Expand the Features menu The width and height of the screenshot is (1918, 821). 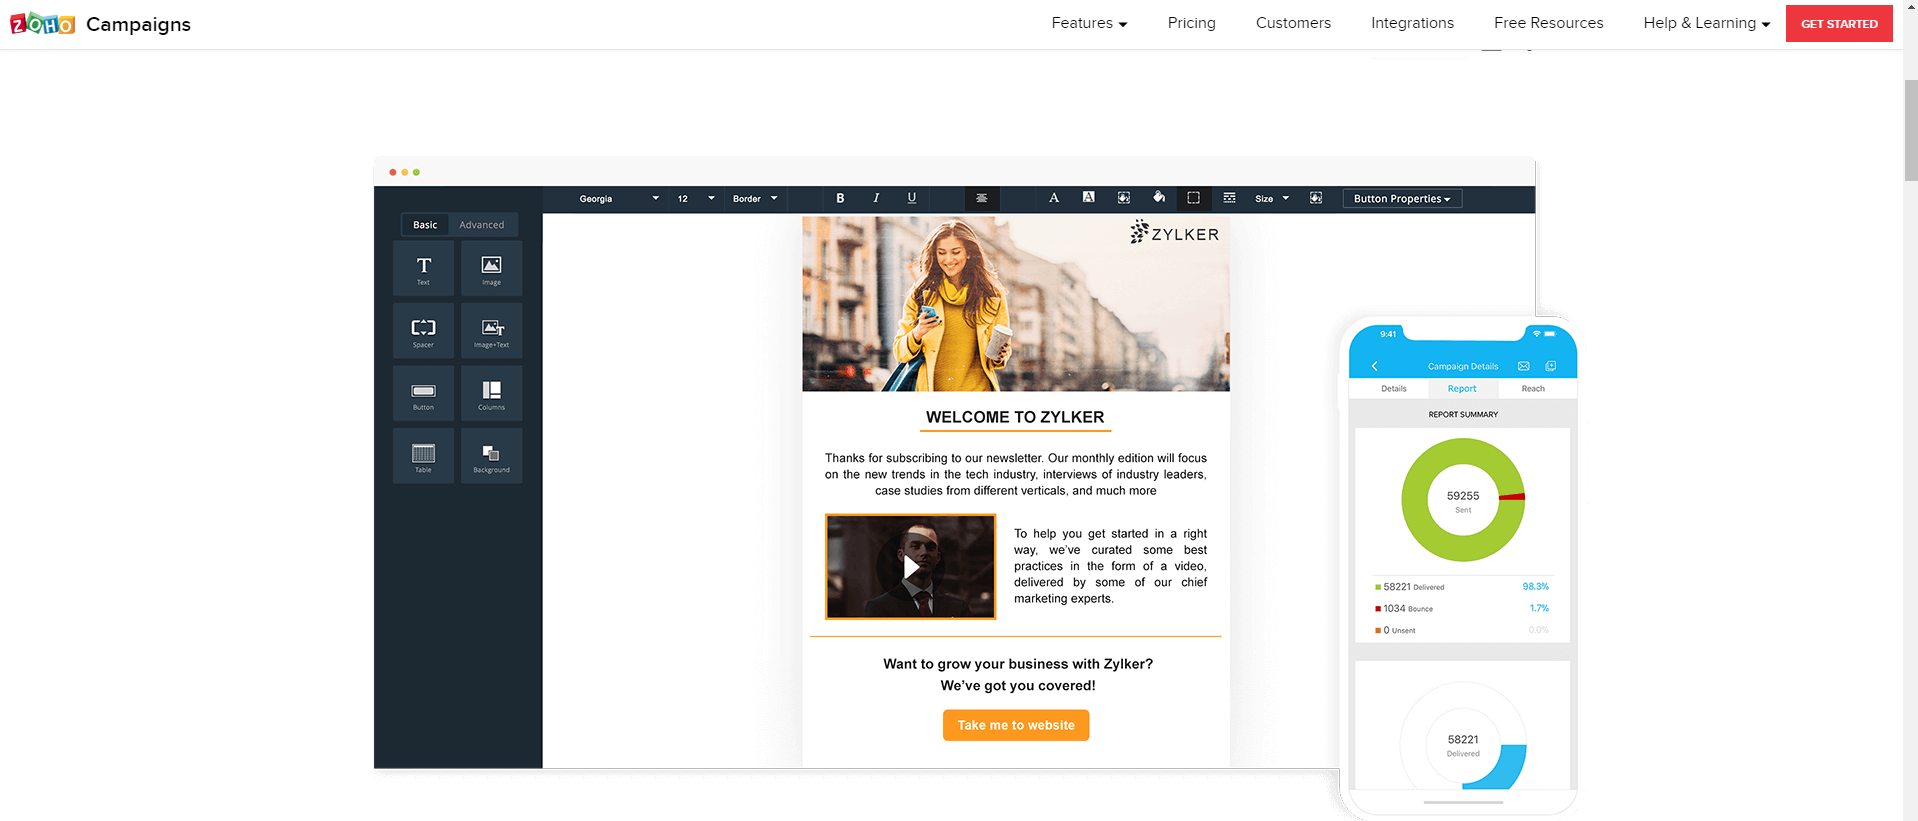1089,23
